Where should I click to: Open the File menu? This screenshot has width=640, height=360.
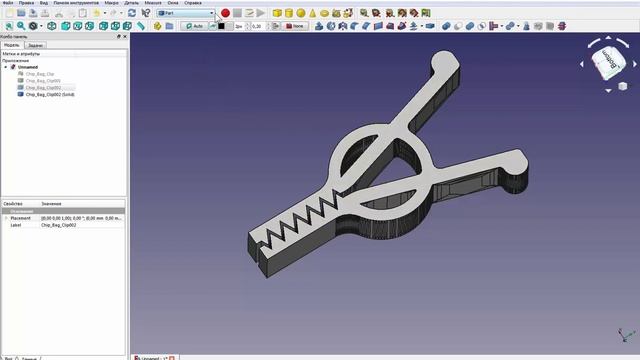click(x=8, y=3)
